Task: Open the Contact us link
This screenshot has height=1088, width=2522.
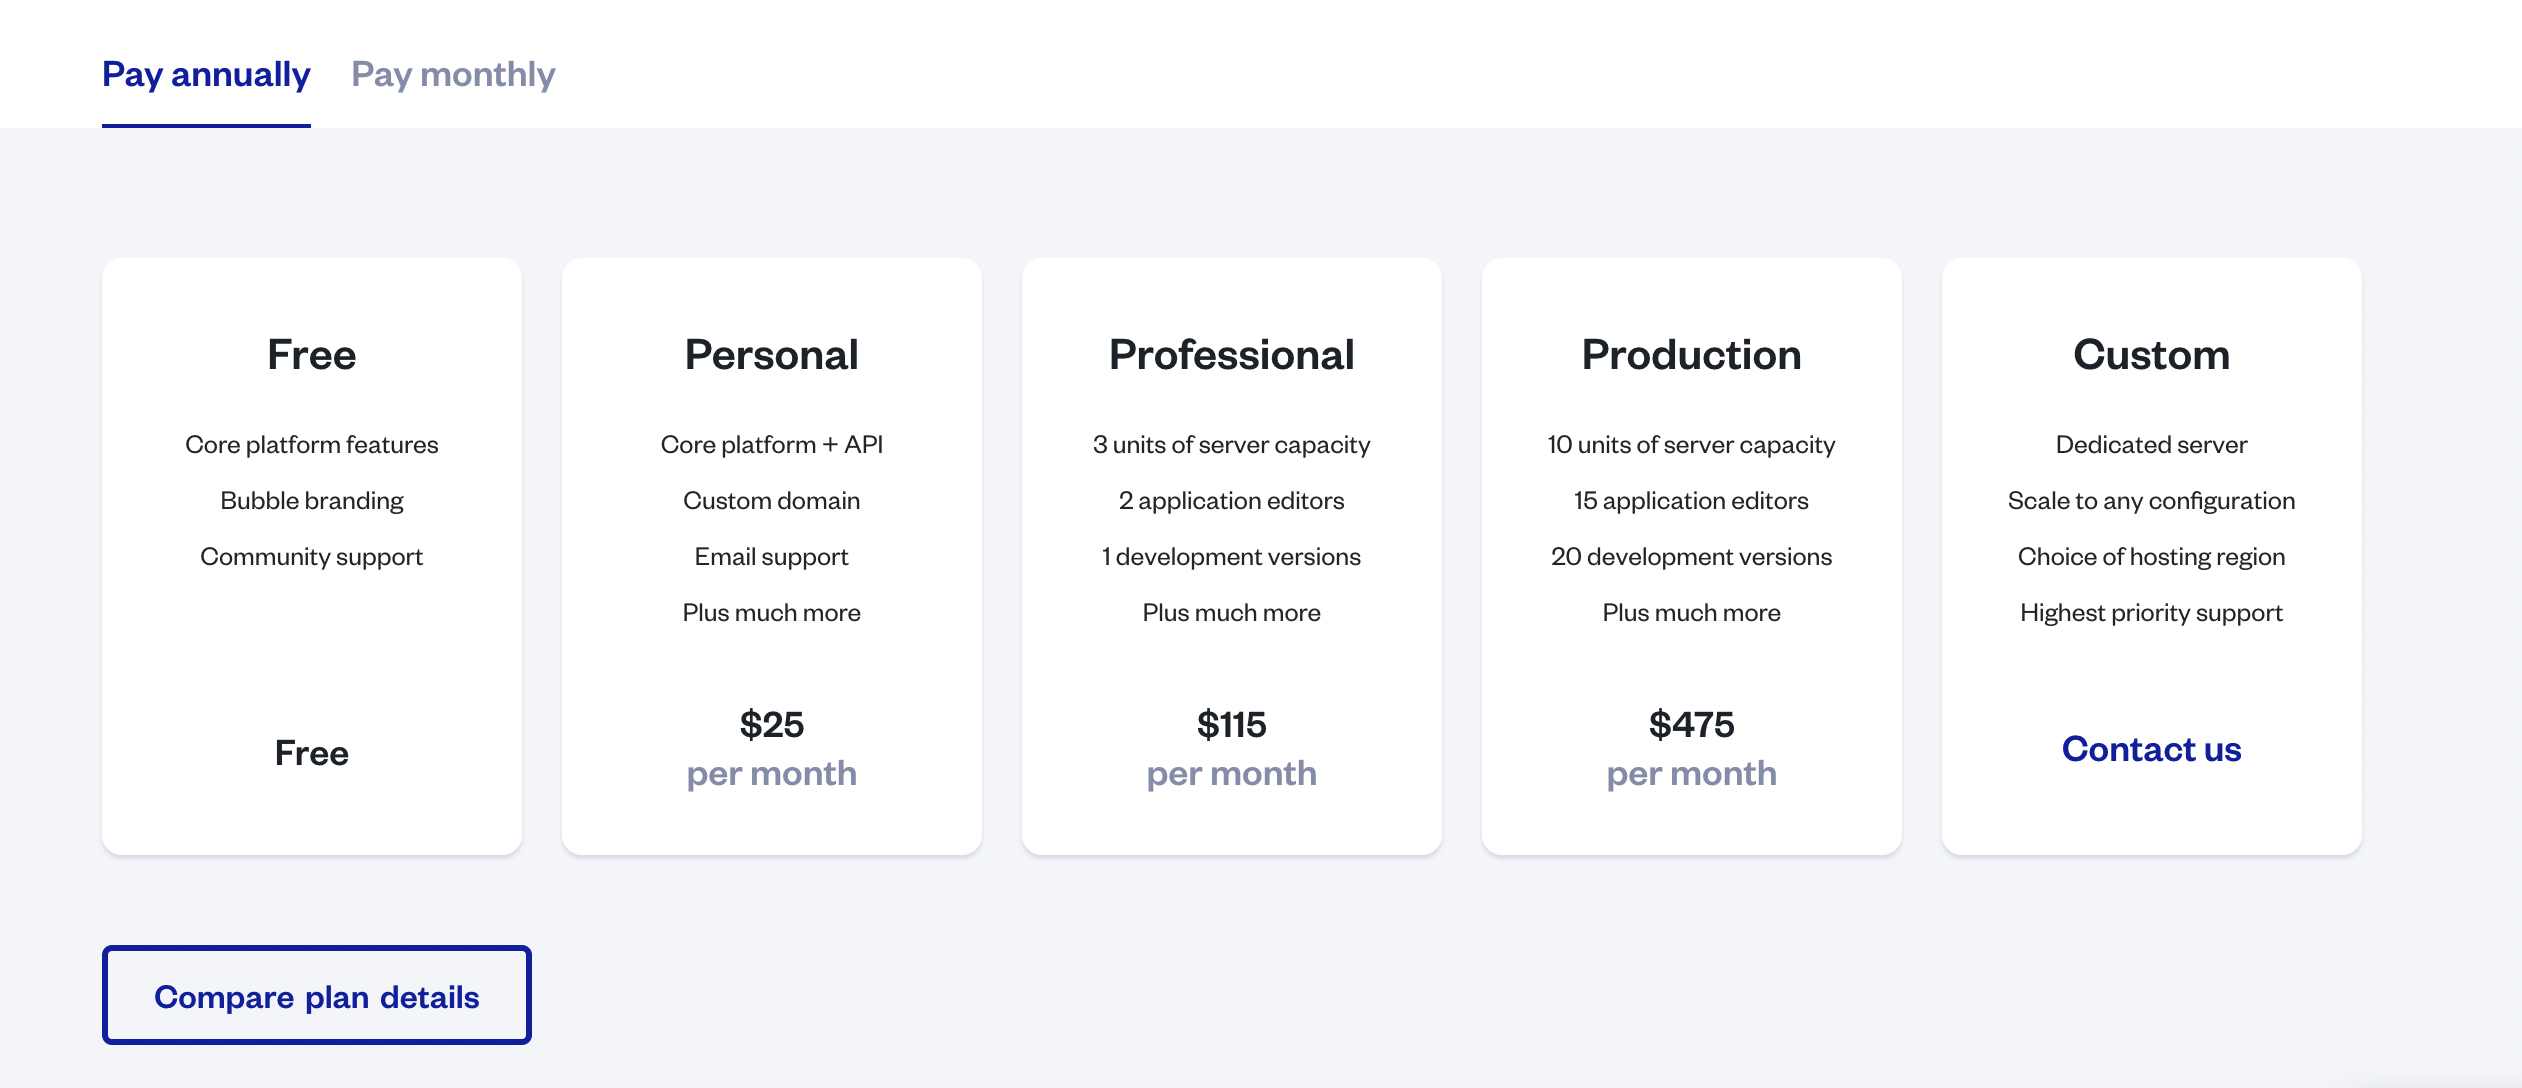Action: tap(2151, 749)
